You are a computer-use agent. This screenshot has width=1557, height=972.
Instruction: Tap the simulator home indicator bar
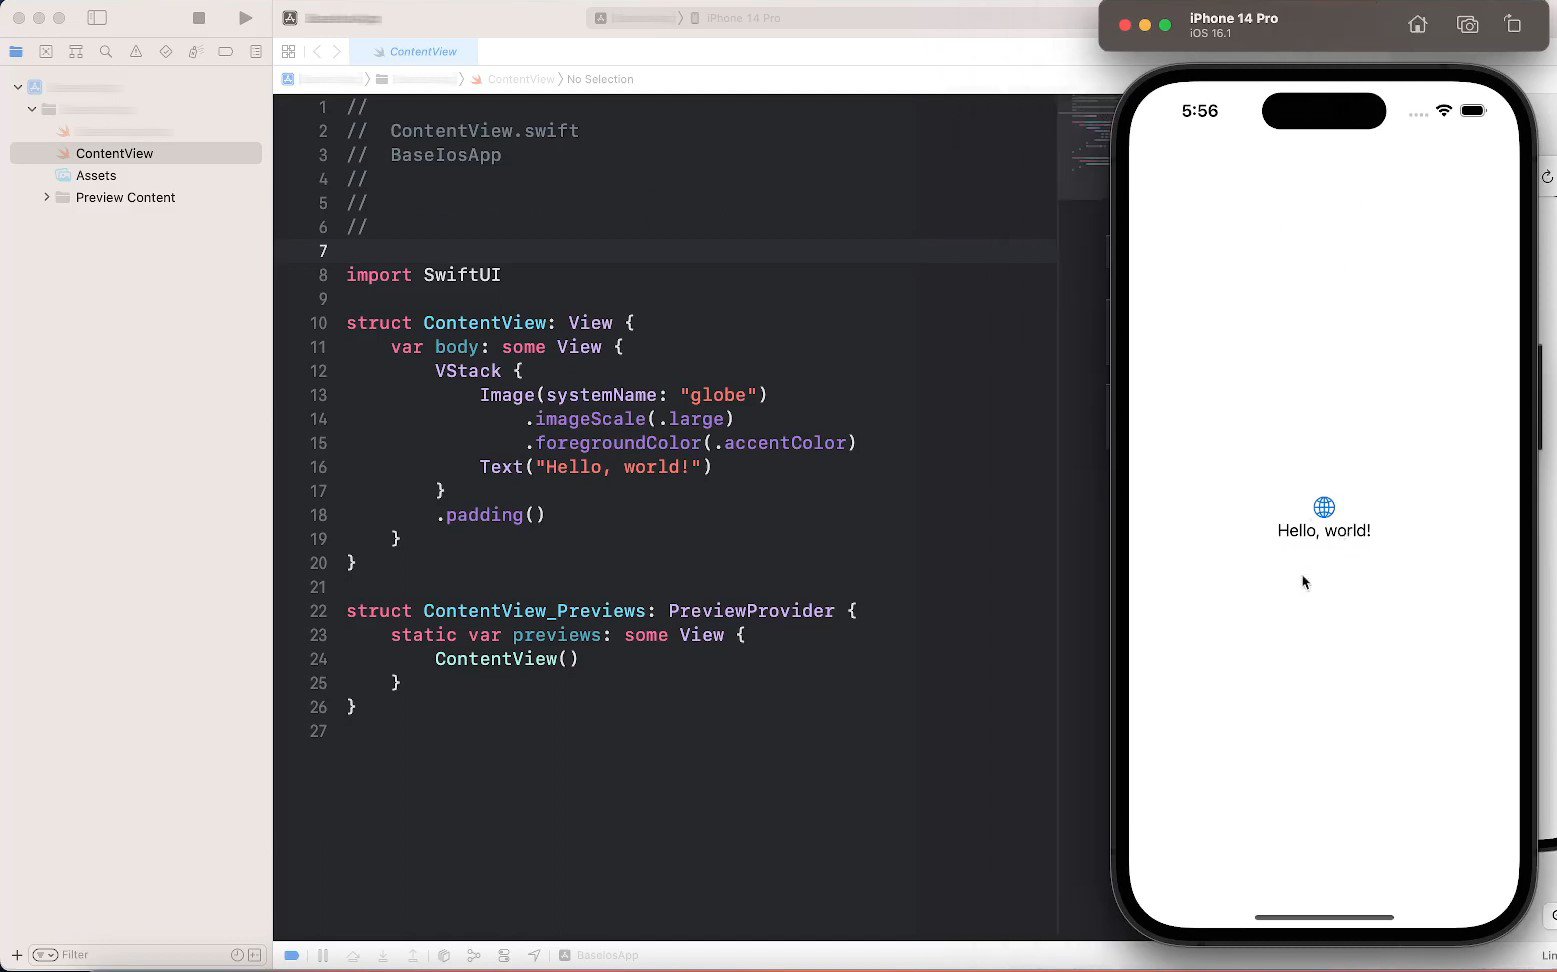coord(1324,917)
